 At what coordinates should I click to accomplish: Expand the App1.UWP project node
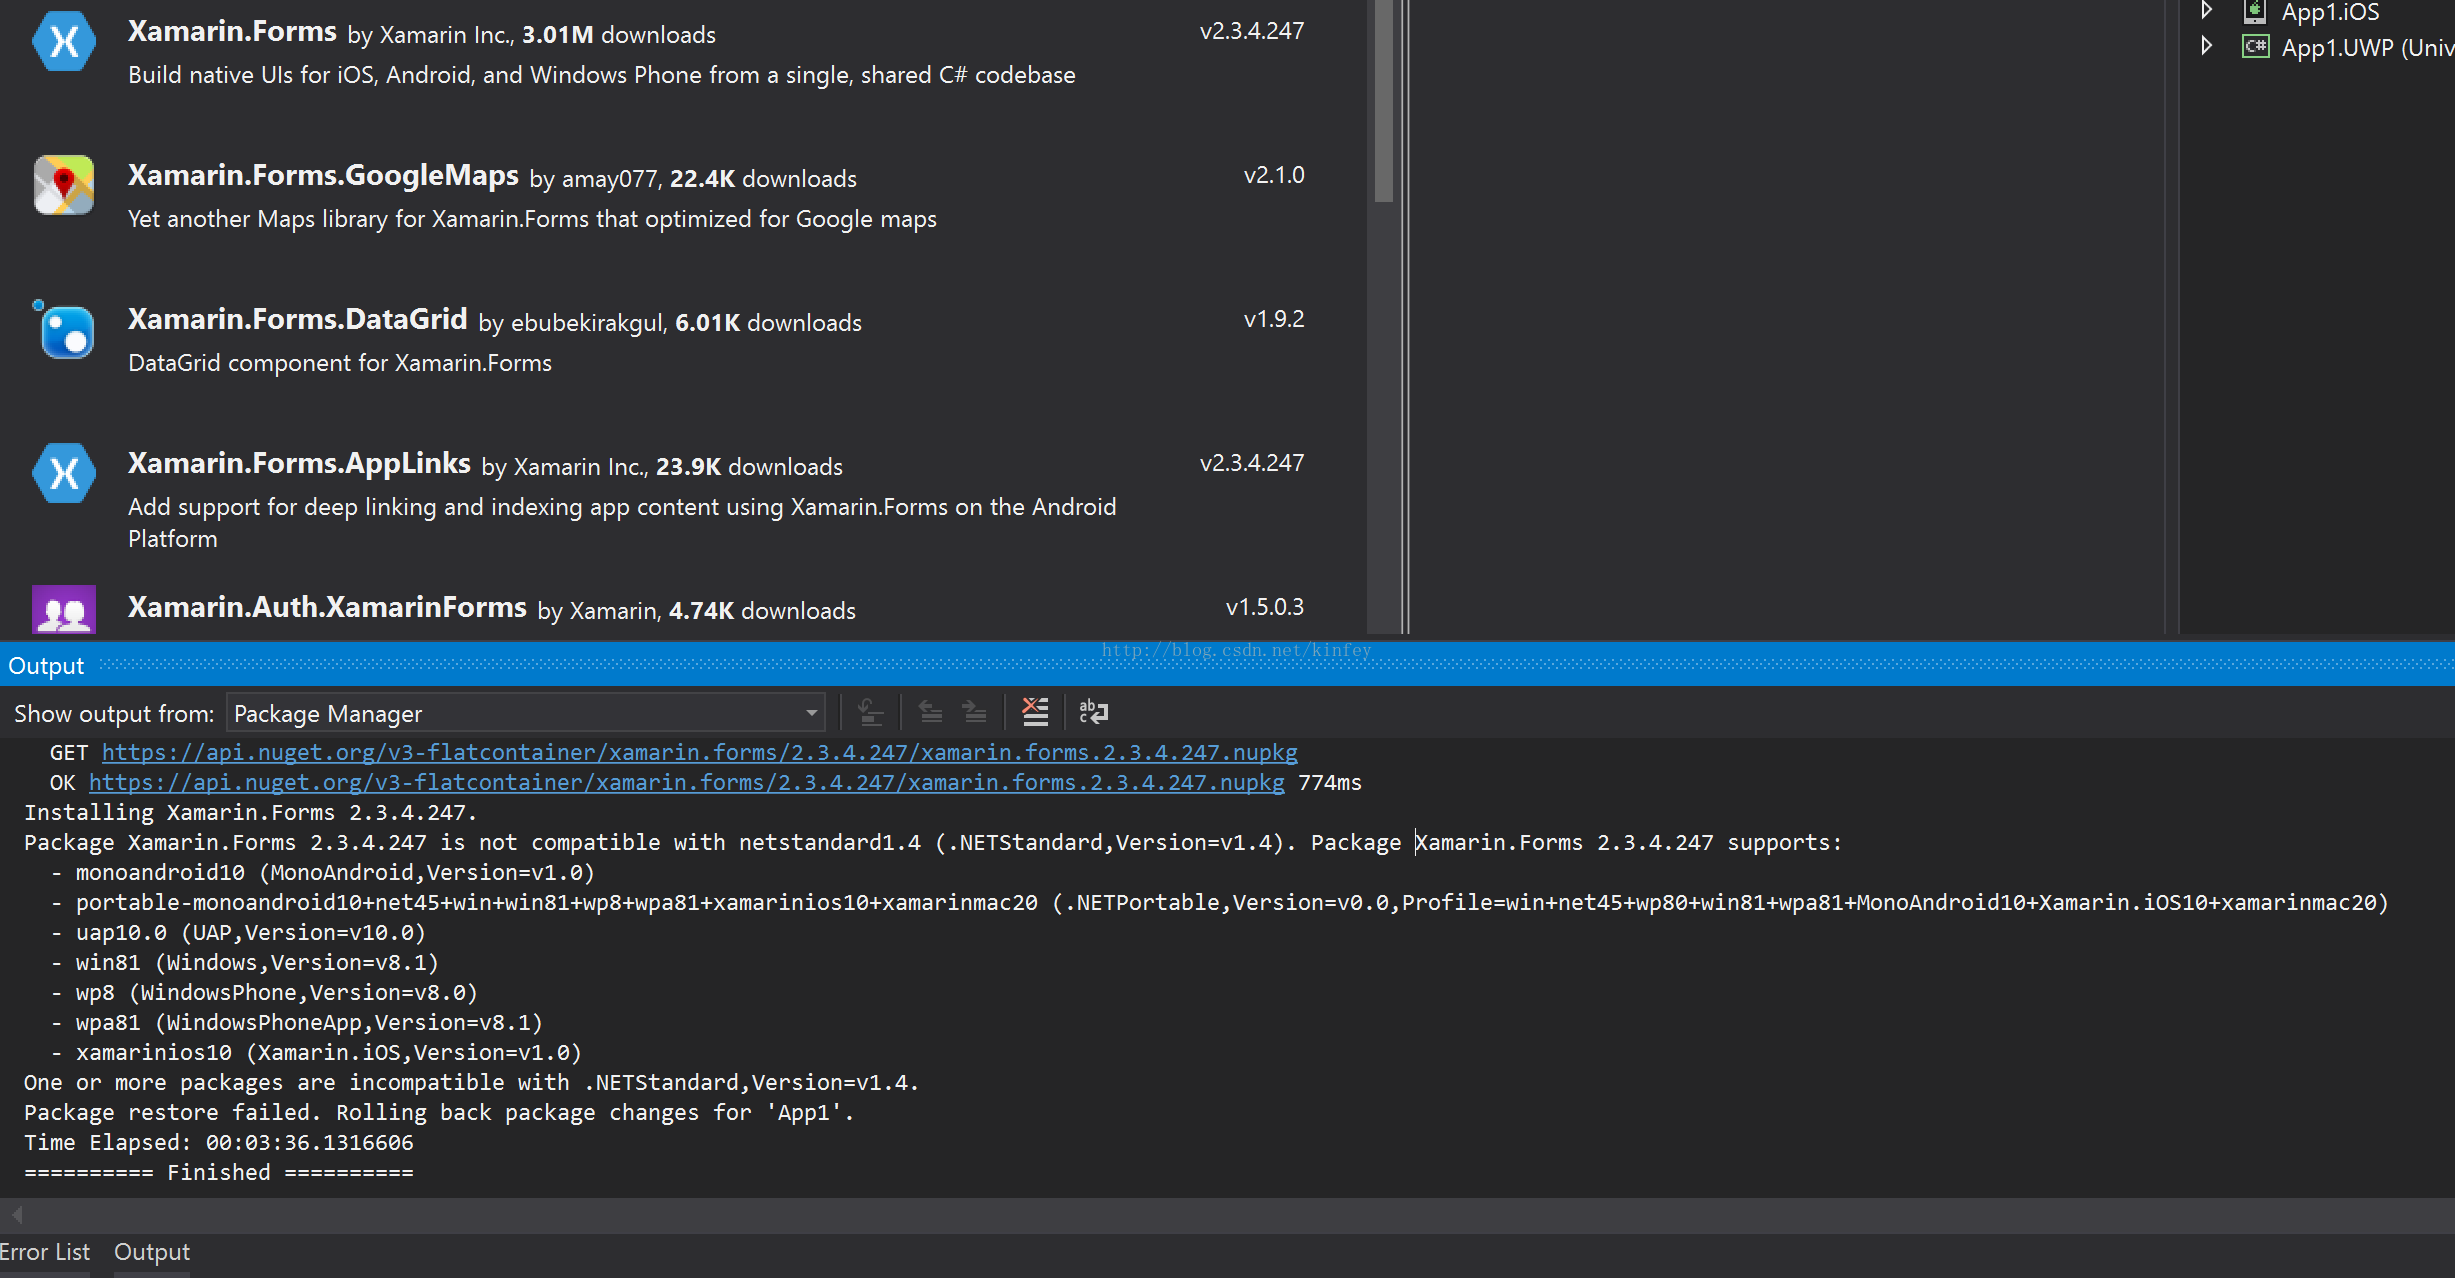coord(2206,46)
